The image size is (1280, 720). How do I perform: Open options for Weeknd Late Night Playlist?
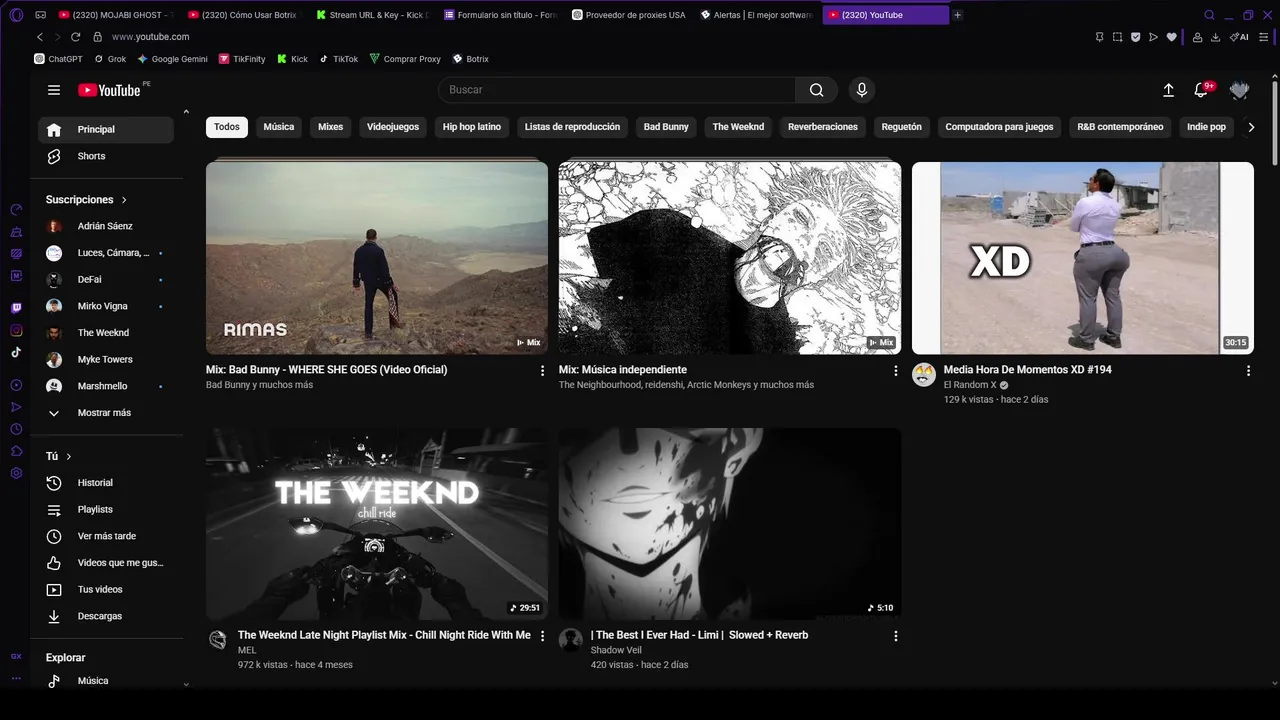click(543, 636)
